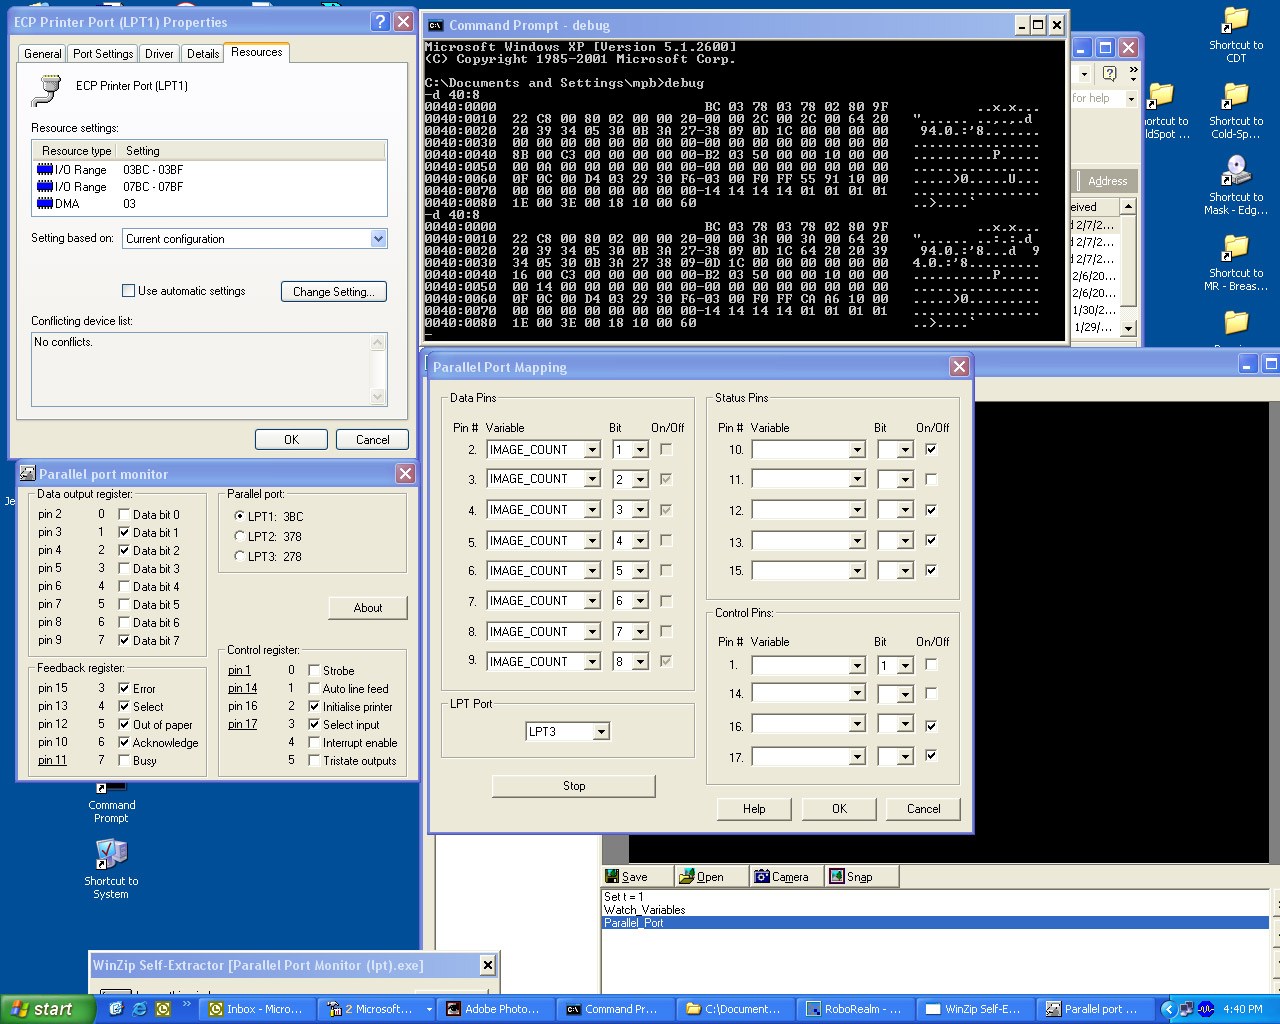Select the Watch_Variables list entry
This screenshot has width=1280, height=1024.
(x=645, y=910)
